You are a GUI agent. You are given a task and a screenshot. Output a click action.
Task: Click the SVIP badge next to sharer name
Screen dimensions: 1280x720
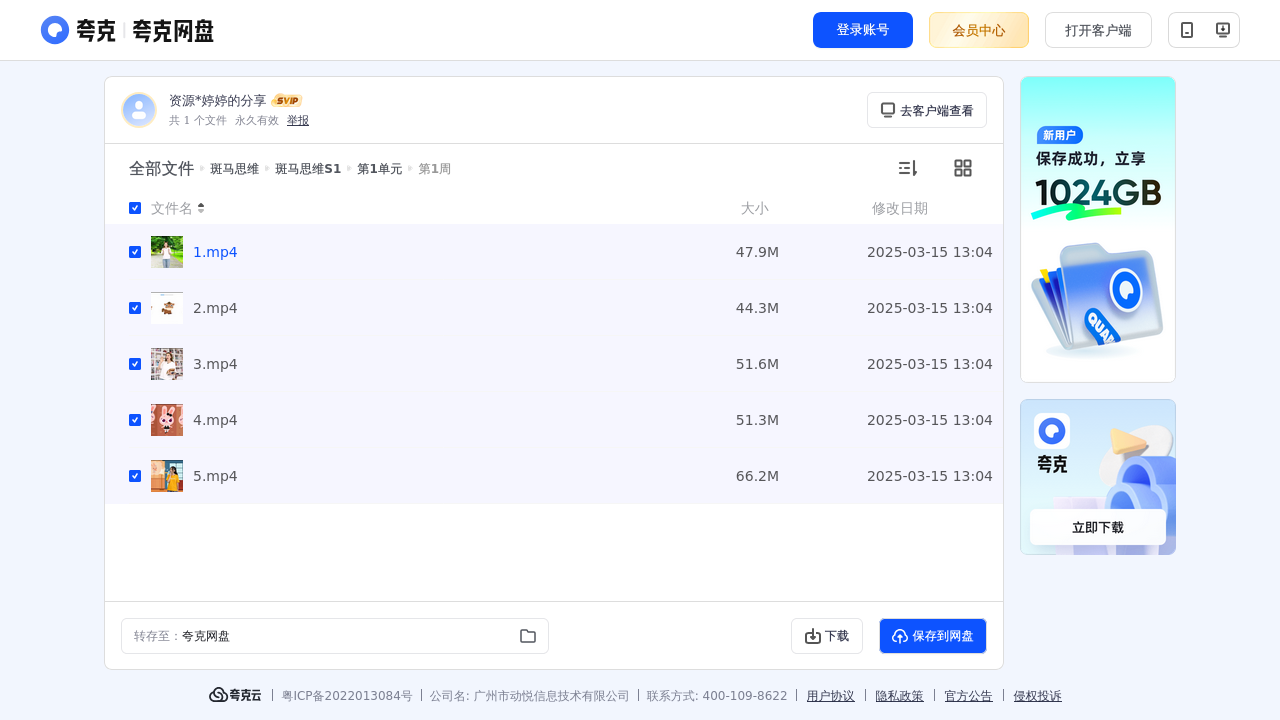287,101
